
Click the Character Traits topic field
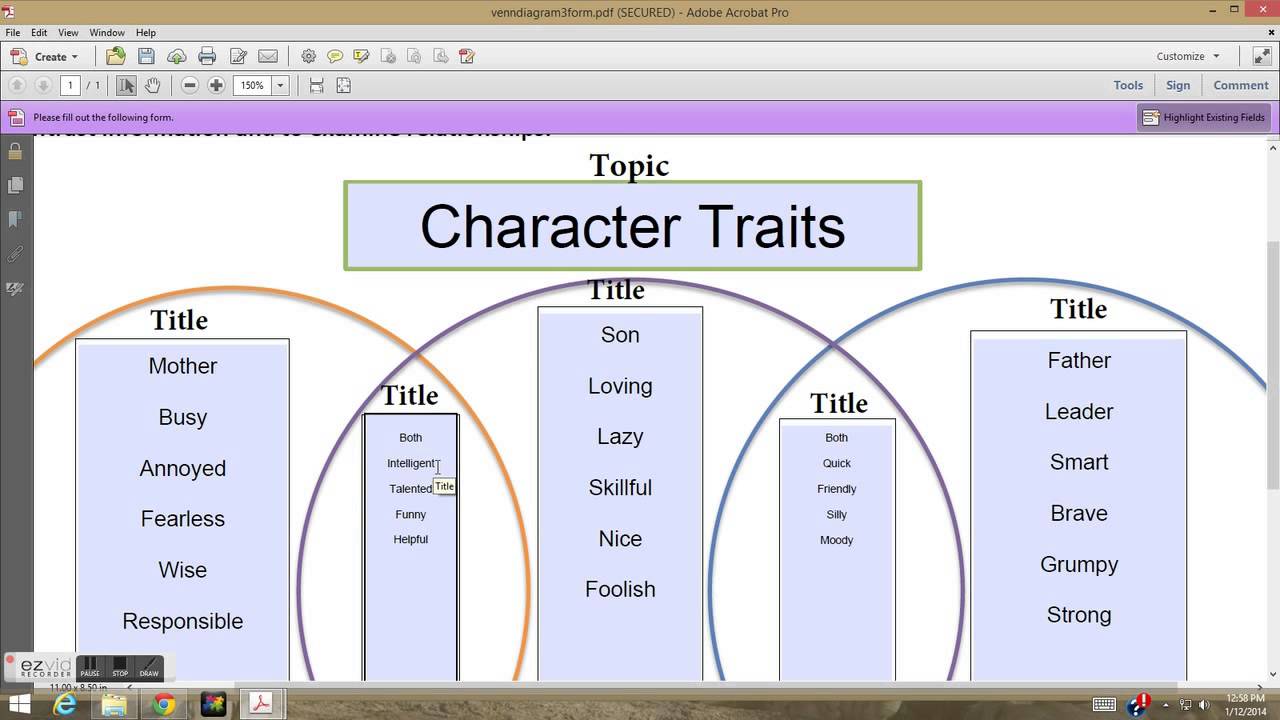pos(632,226)
